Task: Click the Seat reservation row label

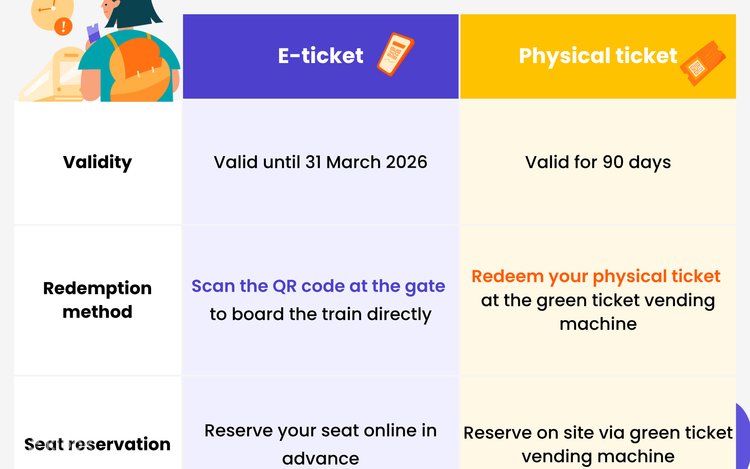Action: coord(97,444)
